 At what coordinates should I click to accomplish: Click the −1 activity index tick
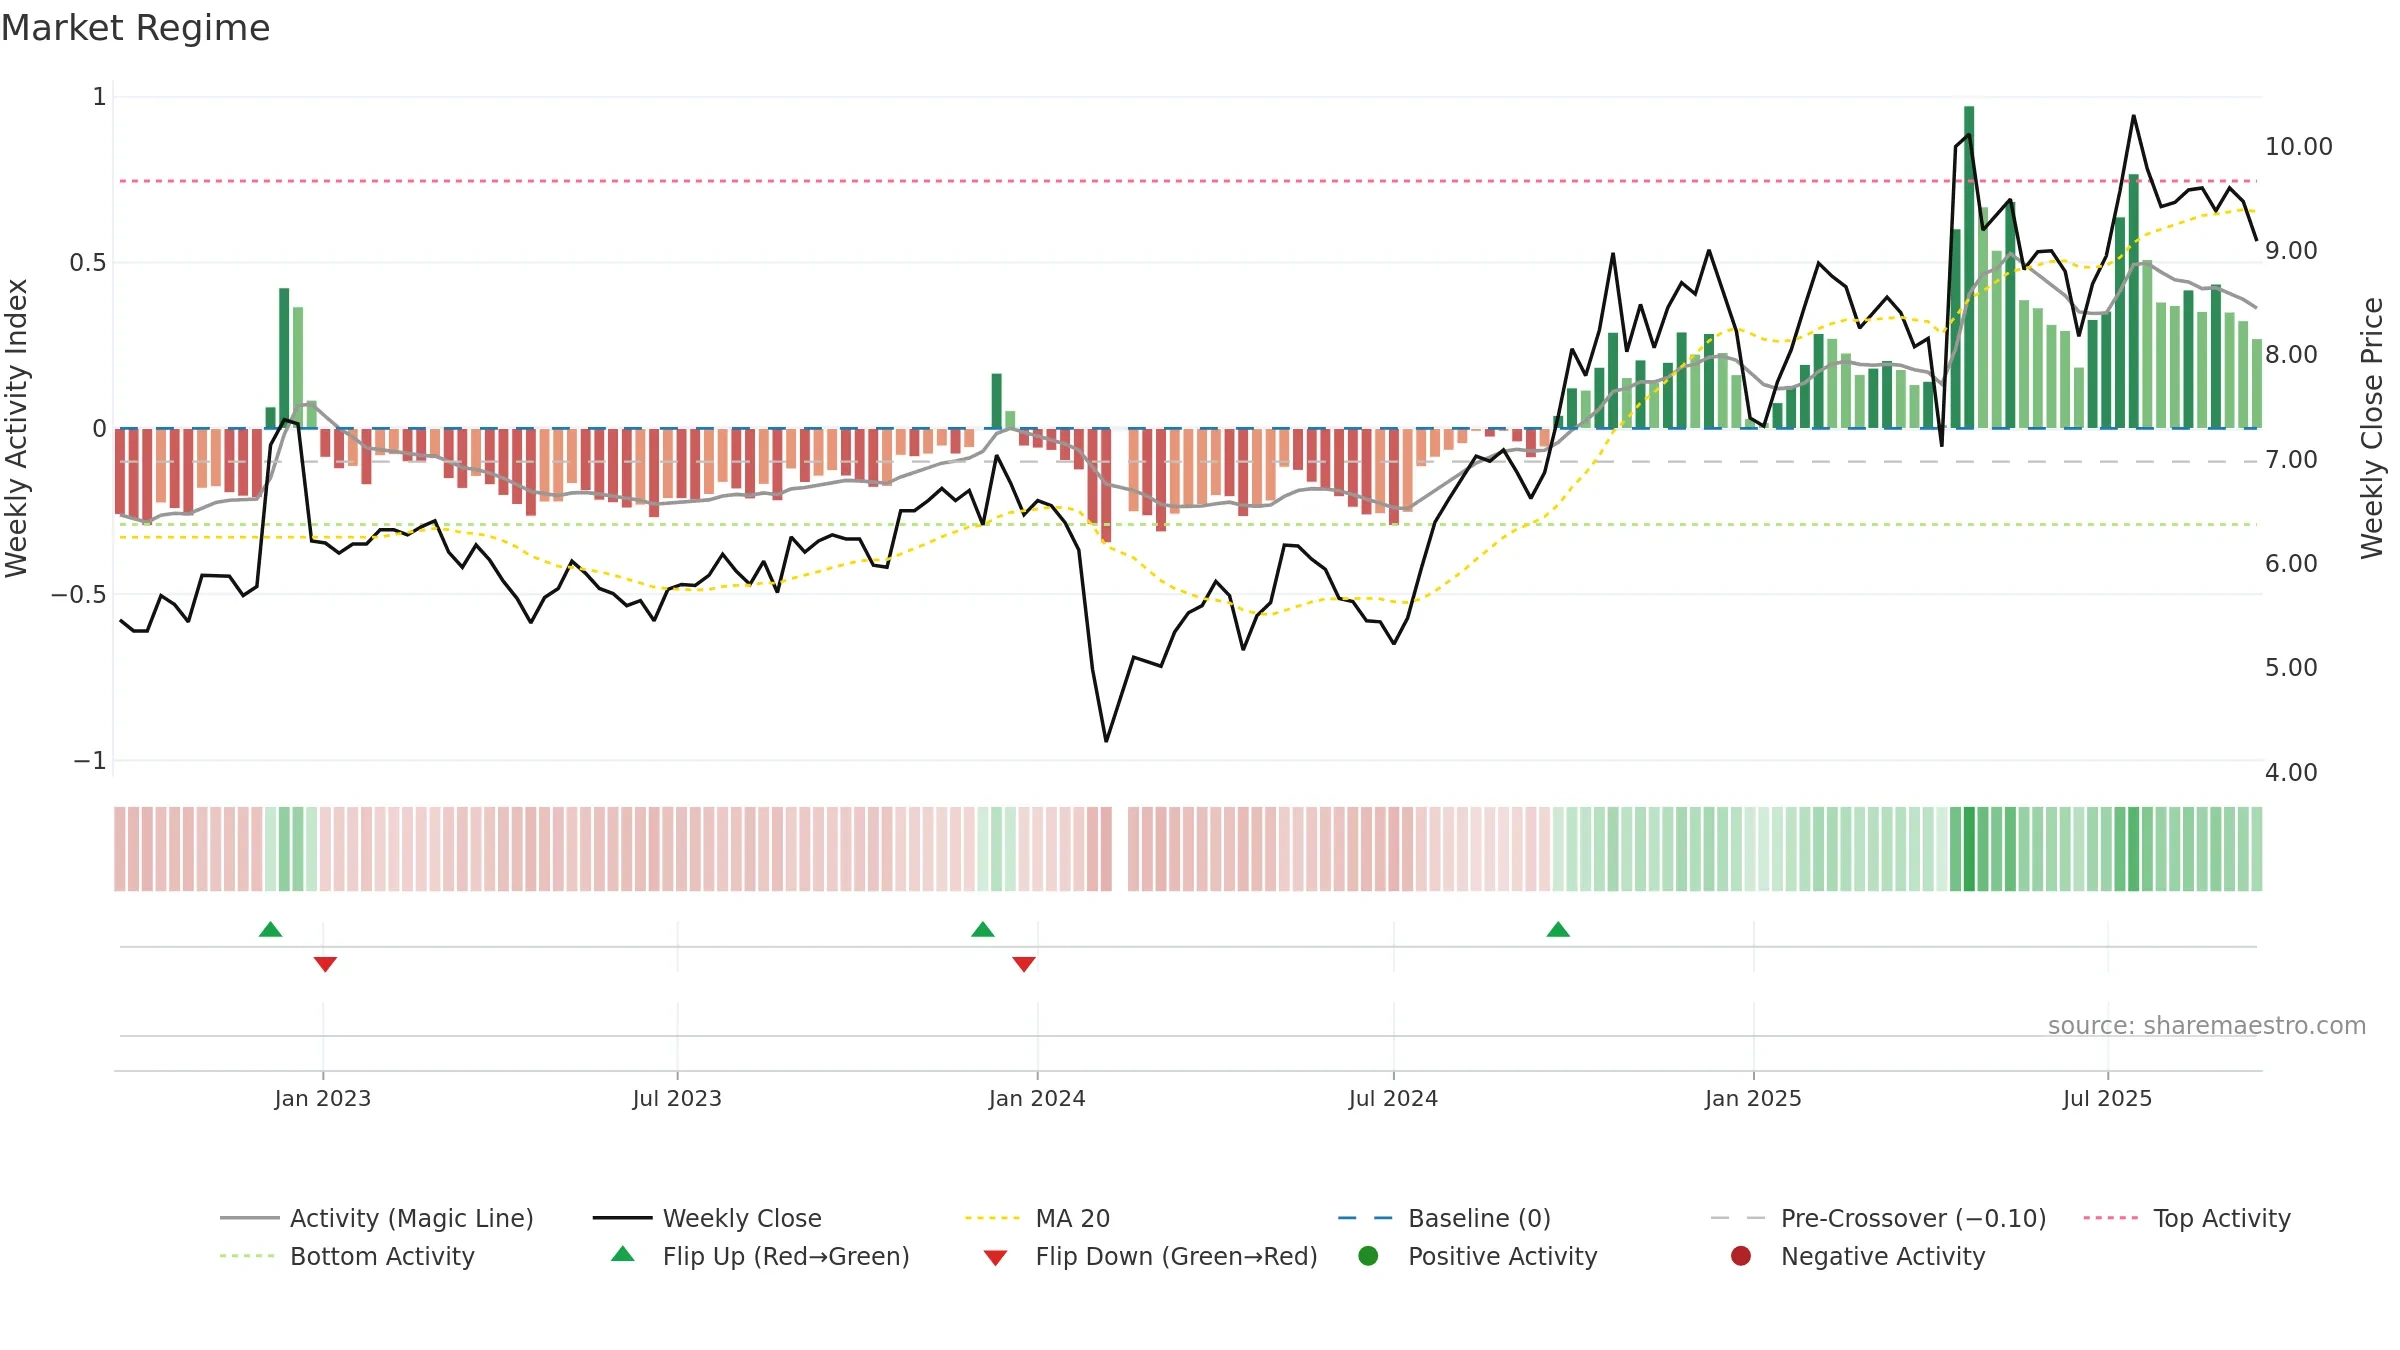tap(89, 760)
